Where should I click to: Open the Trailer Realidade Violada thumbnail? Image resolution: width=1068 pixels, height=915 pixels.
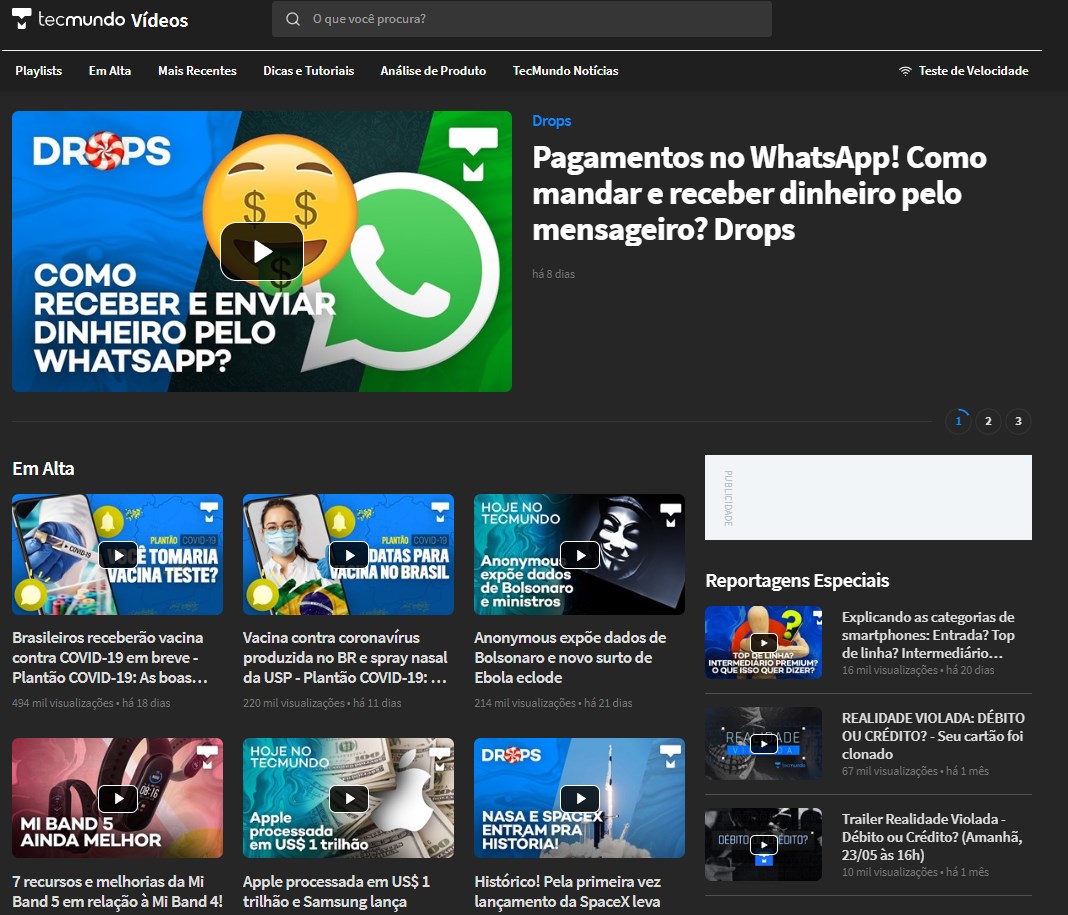click(x=763, y=844)
